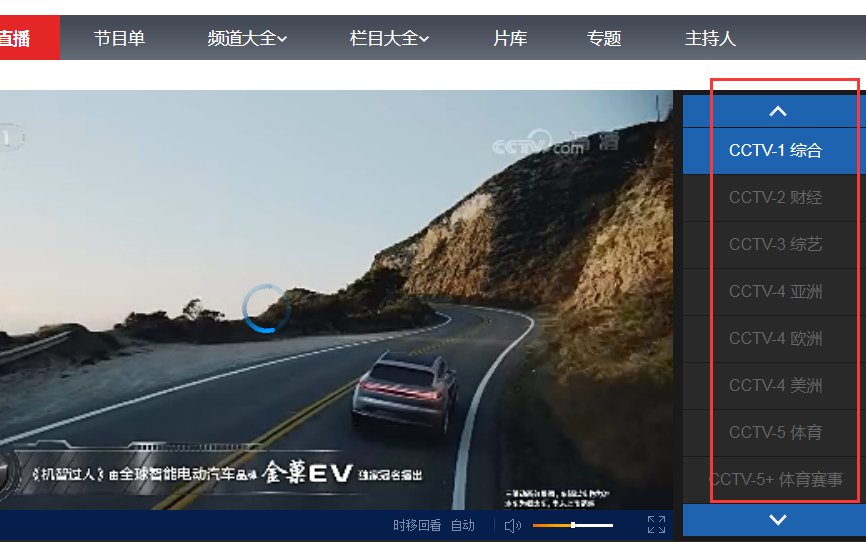The width and height of the screenshot is (866, 542).
Task: Switch to CCTV-2 财经 channel
Action: (x=775, y=198)
